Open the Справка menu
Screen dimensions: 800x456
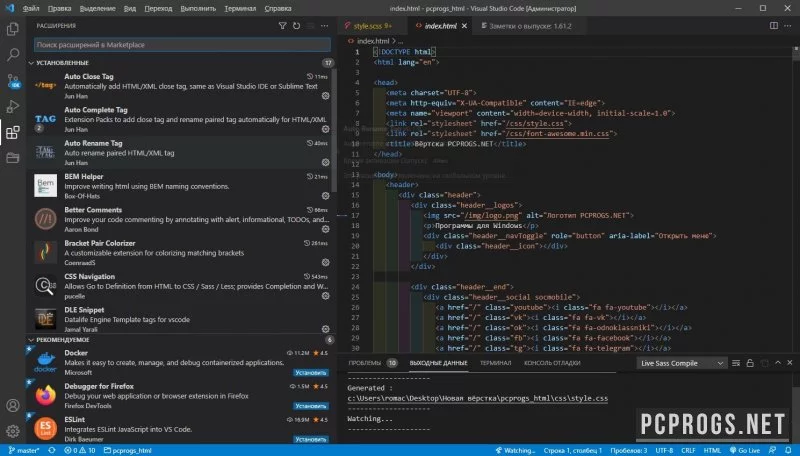pos(278,9)
